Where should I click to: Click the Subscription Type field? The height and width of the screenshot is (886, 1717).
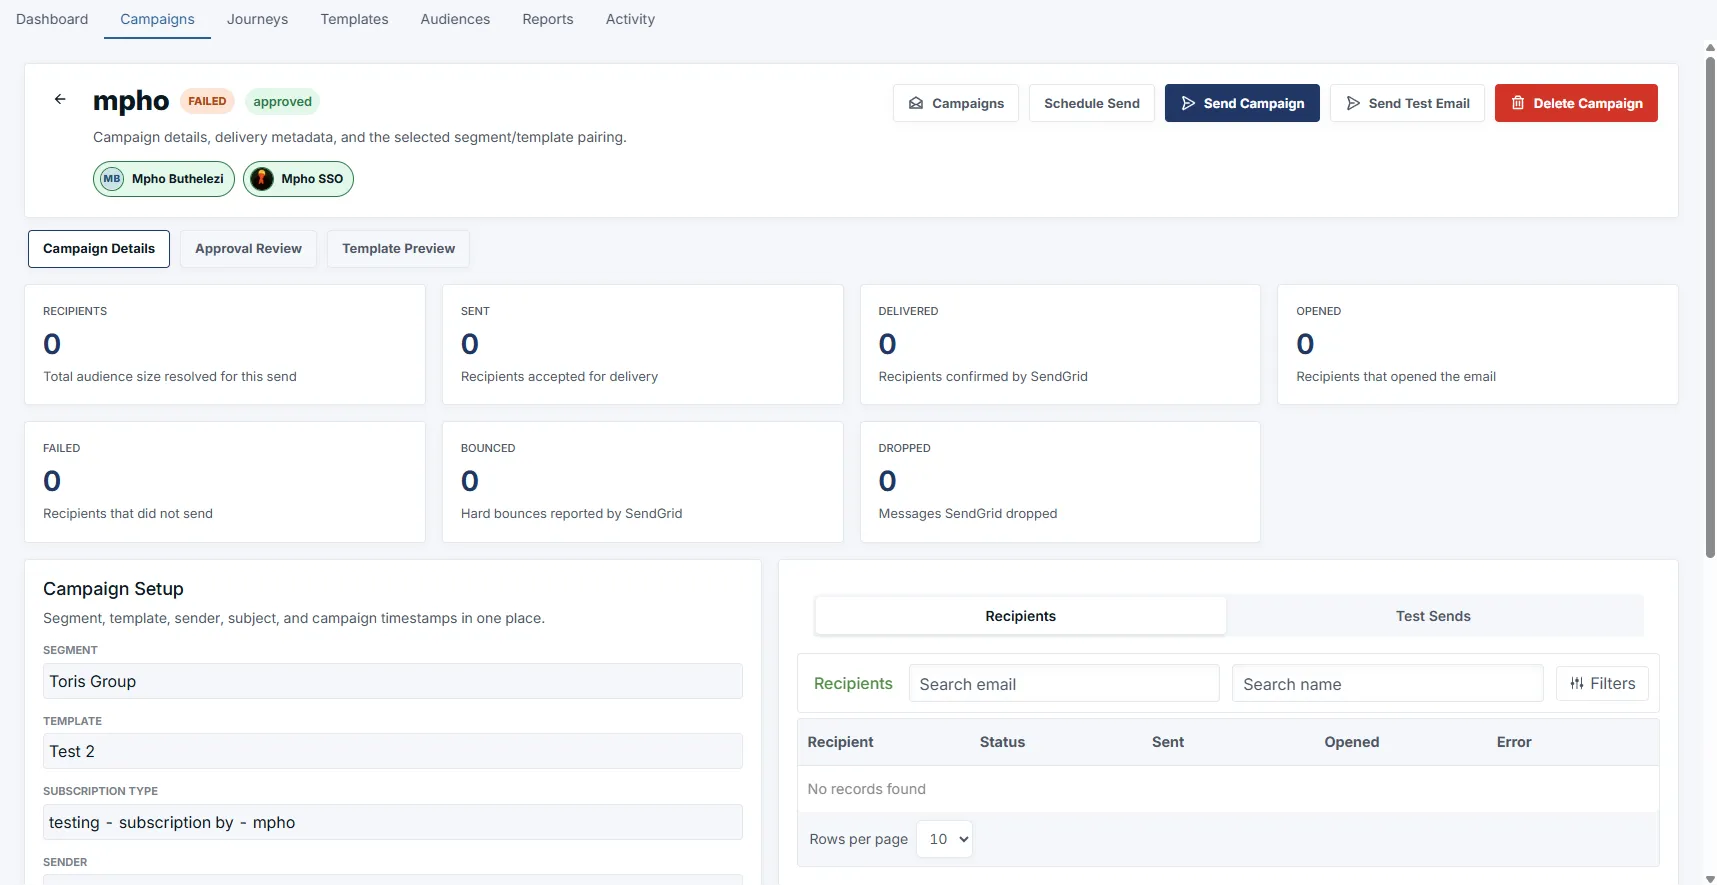(393, 822)
